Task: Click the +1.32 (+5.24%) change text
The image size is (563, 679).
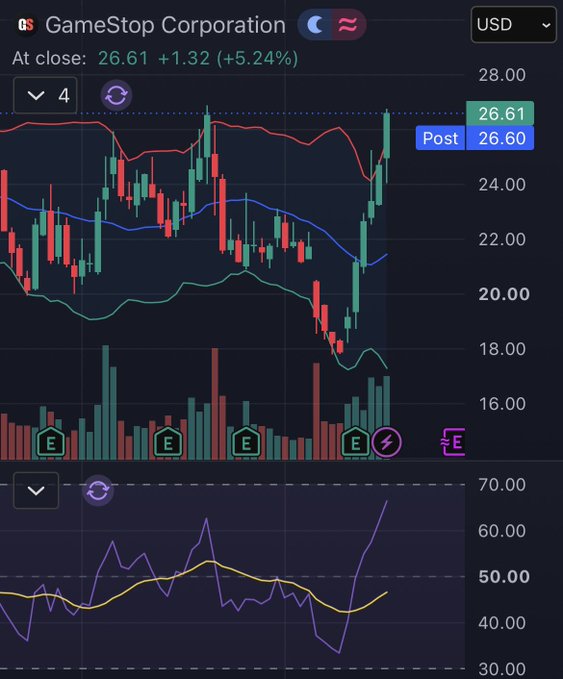Action: coord(228,58)
